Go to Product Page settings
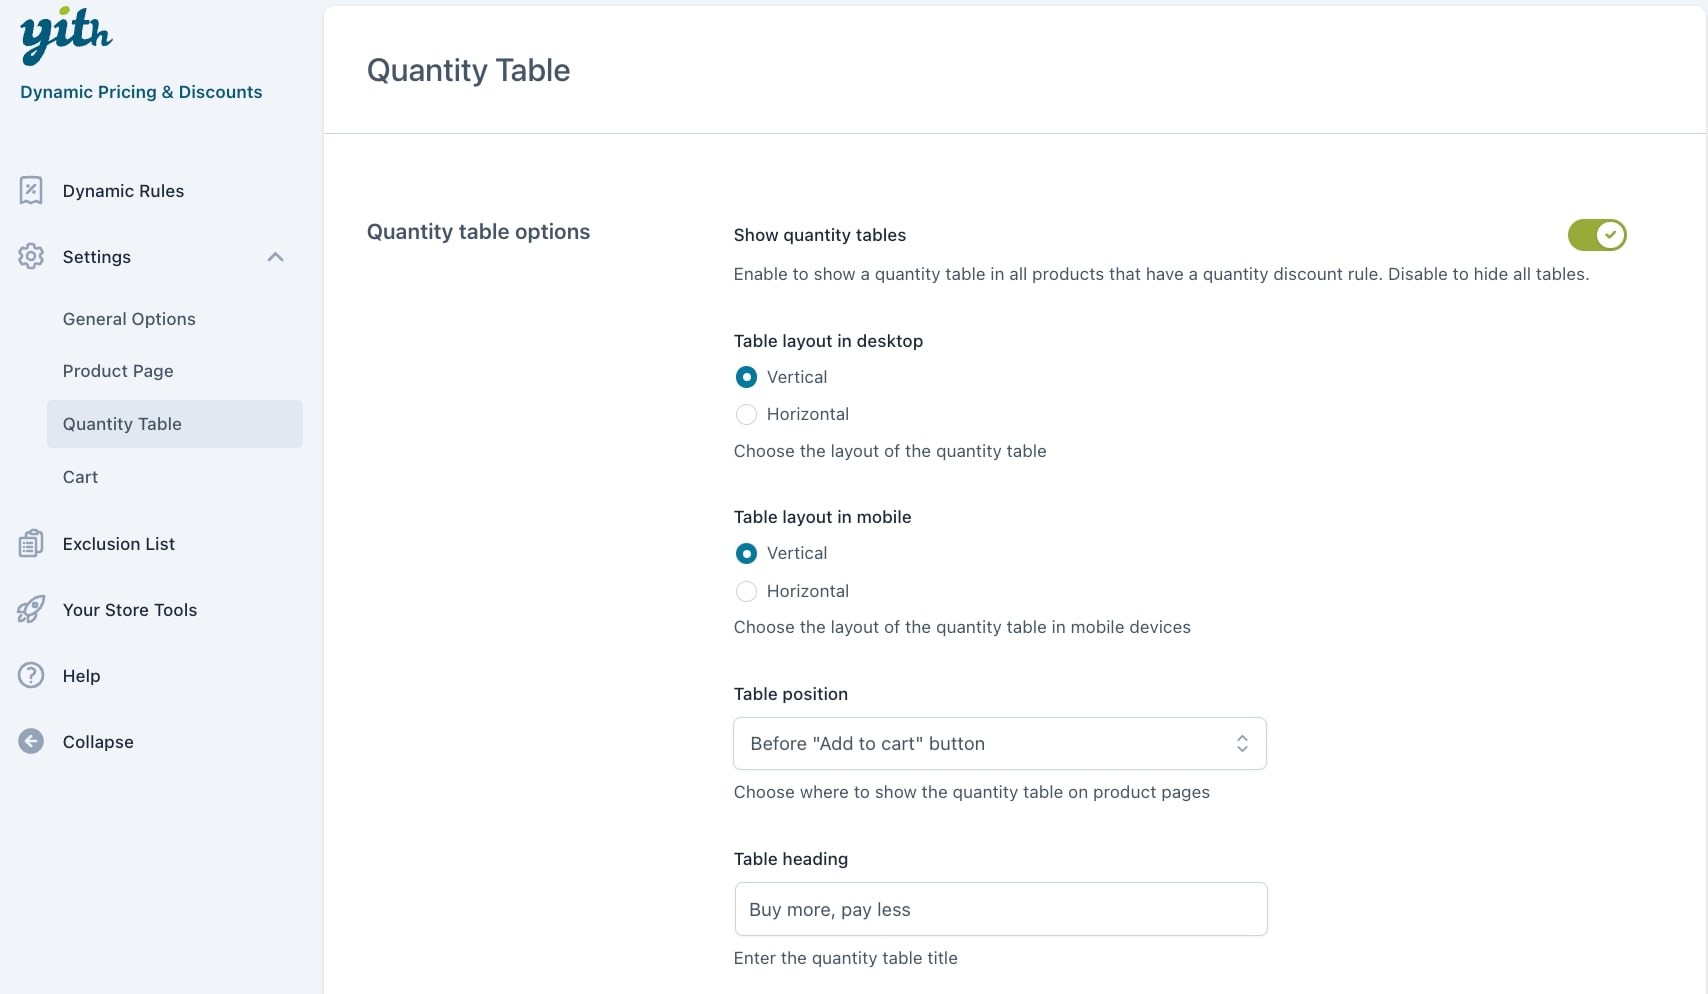 [118, 371]
